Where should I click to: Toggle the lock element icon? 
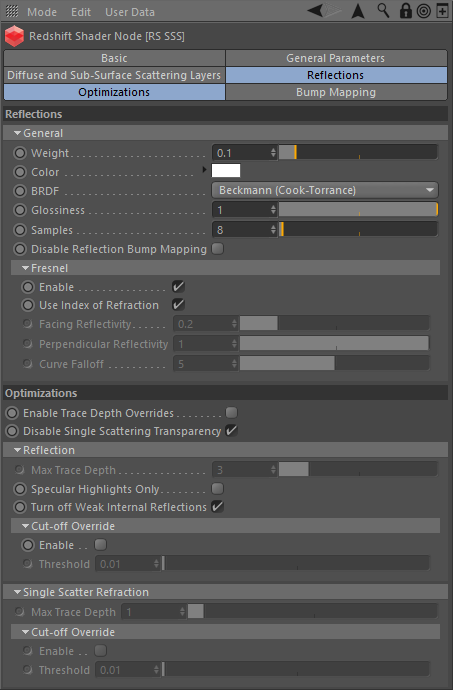[x=405, y=11]
